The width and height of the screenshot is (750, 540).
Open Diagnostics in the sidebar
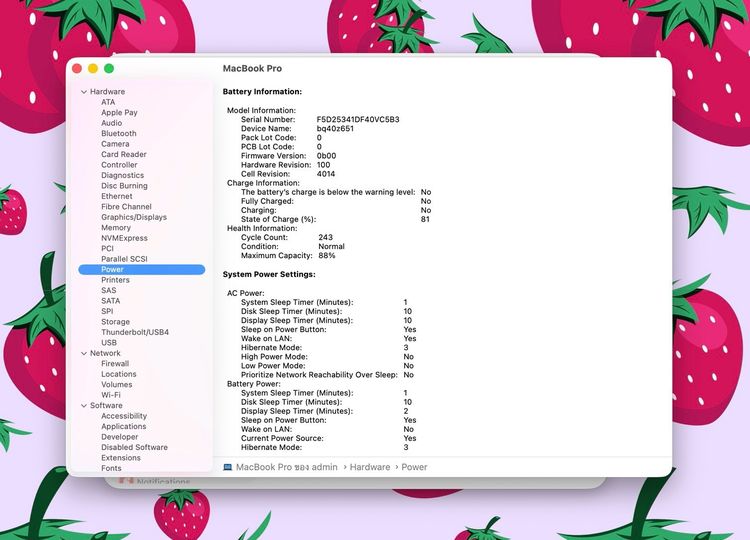[x=122, y=176]
